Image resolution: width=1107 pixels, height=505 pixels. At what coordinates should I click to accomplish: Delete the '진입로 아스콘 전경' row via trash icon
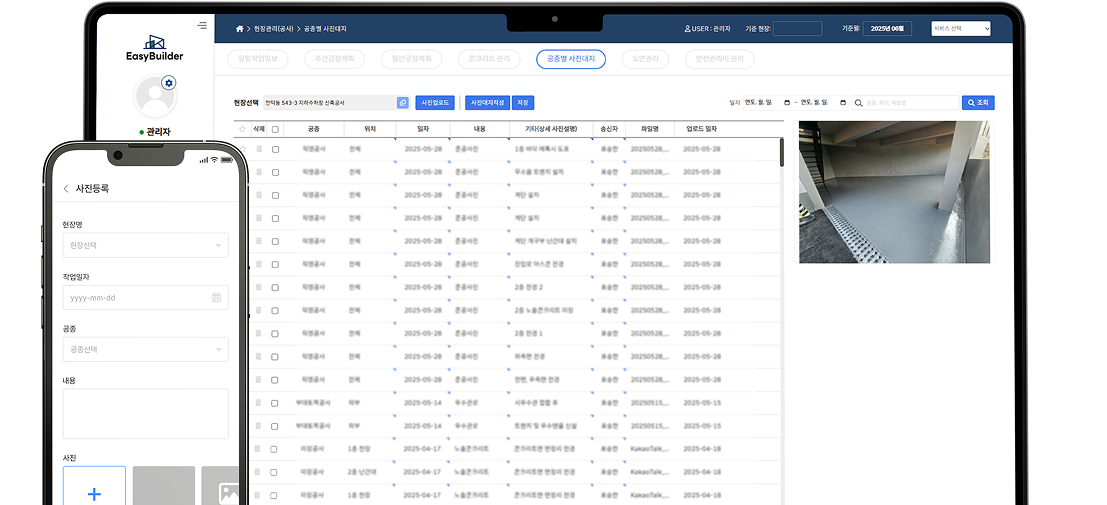click(259, 264)
